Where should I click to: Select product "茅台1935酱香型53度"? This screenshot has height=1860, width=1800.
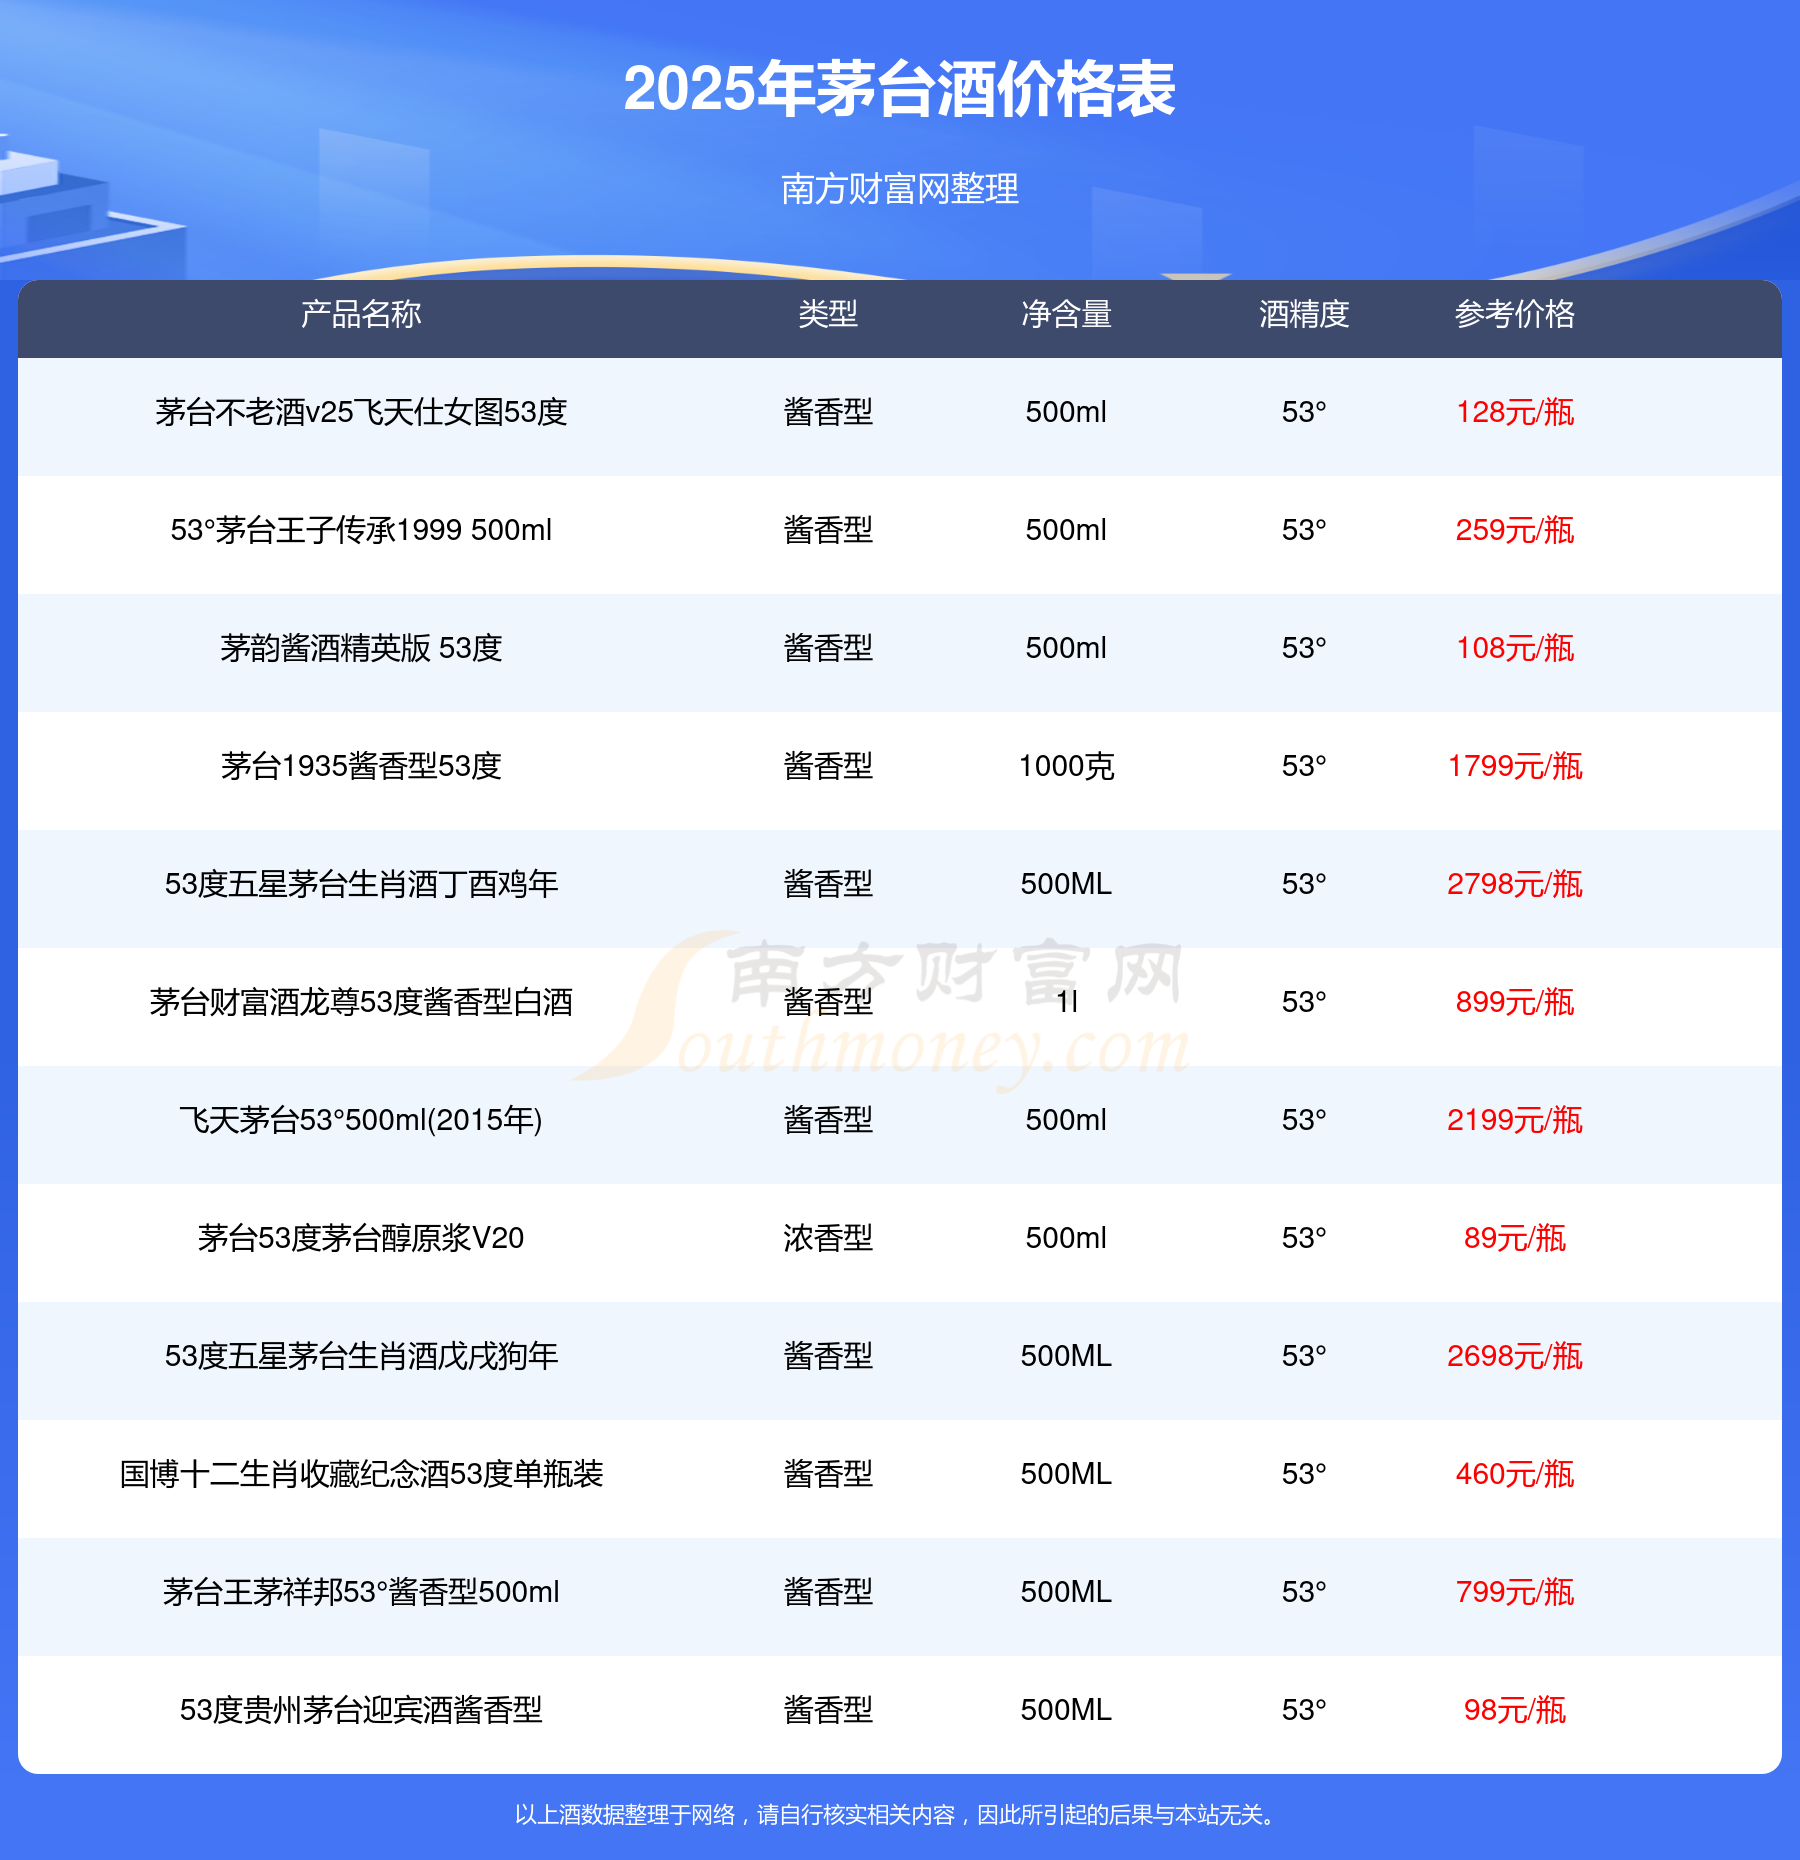(361, 766)
